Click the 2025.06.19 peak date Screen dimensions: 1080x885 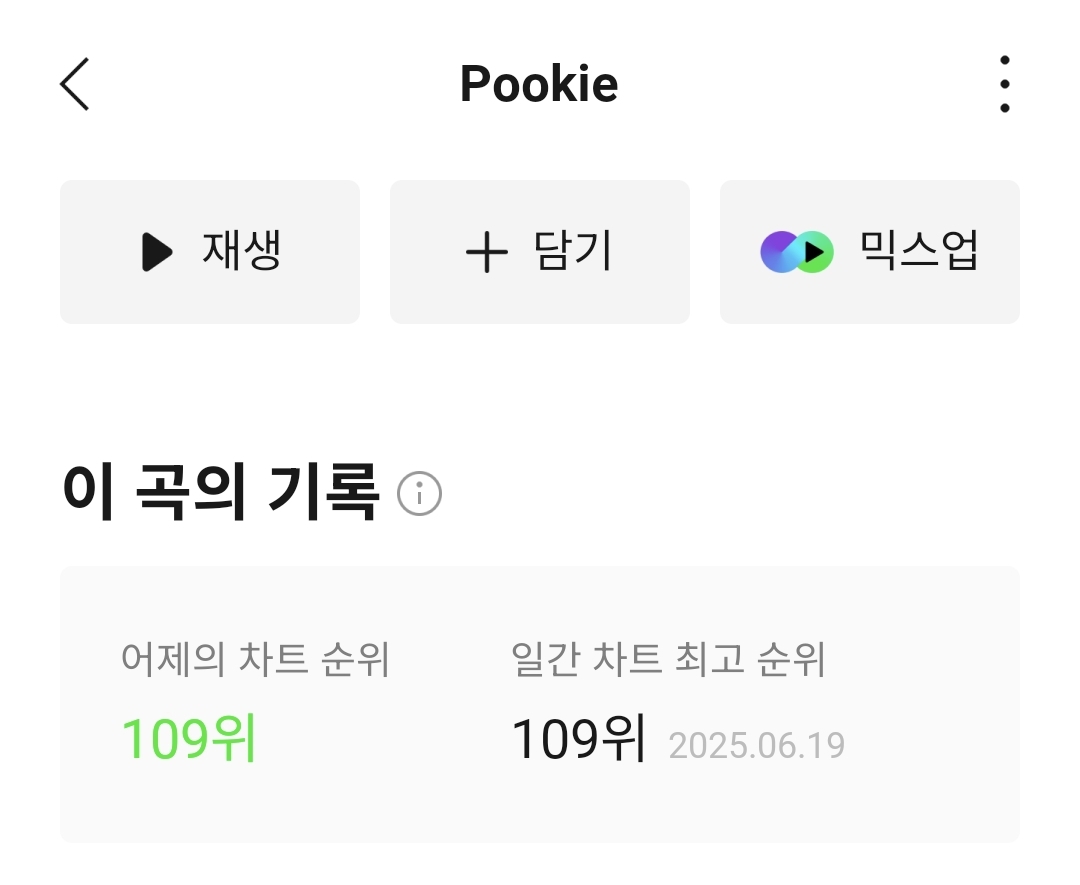[756, 746]
